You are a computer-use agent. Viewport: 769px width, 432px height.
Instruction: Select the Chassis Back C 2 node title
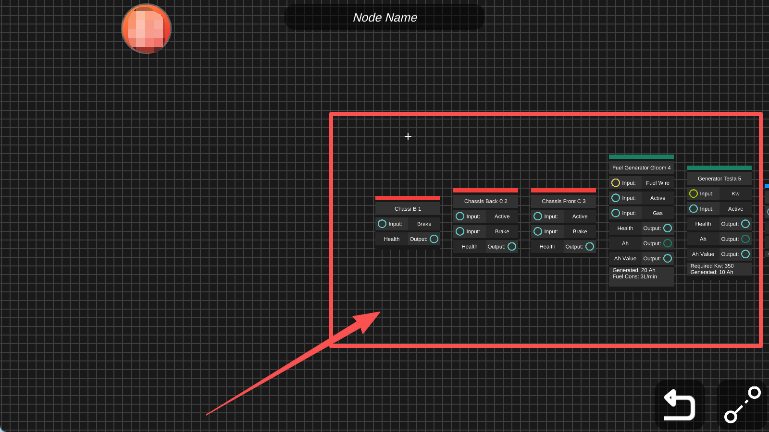click(x=485, y=201)
